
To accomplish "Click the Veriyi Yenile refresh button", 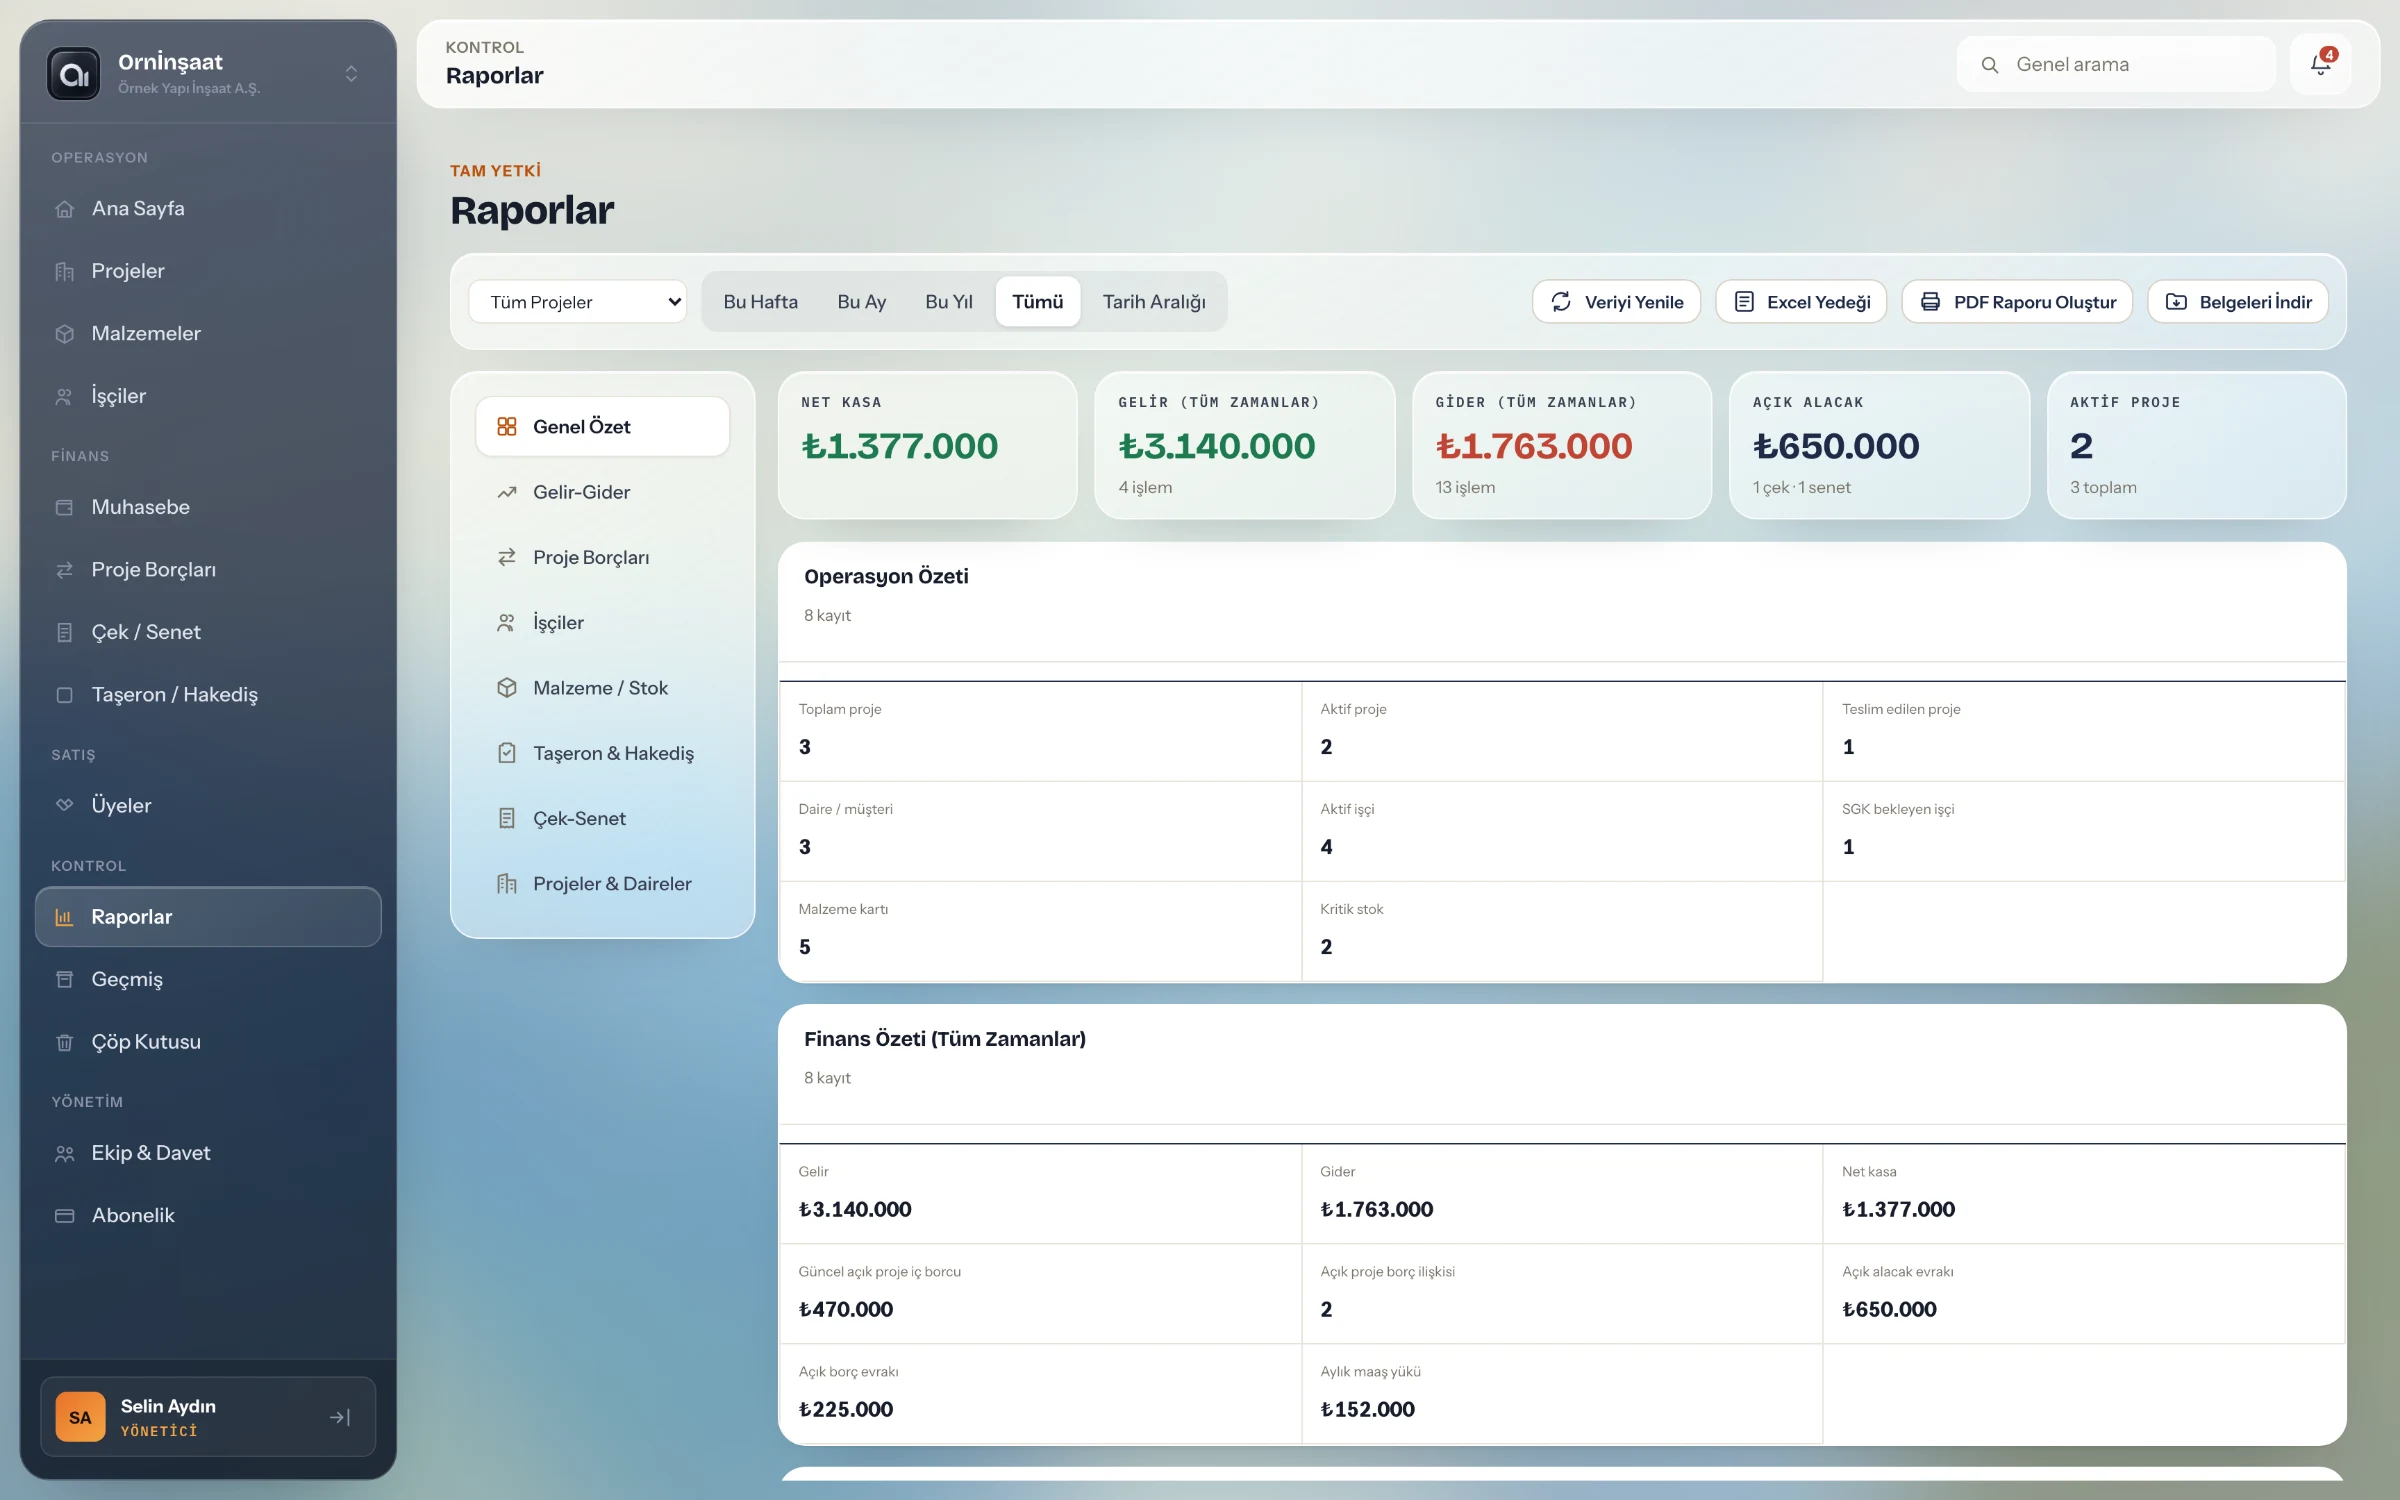I will point(1616,302).
